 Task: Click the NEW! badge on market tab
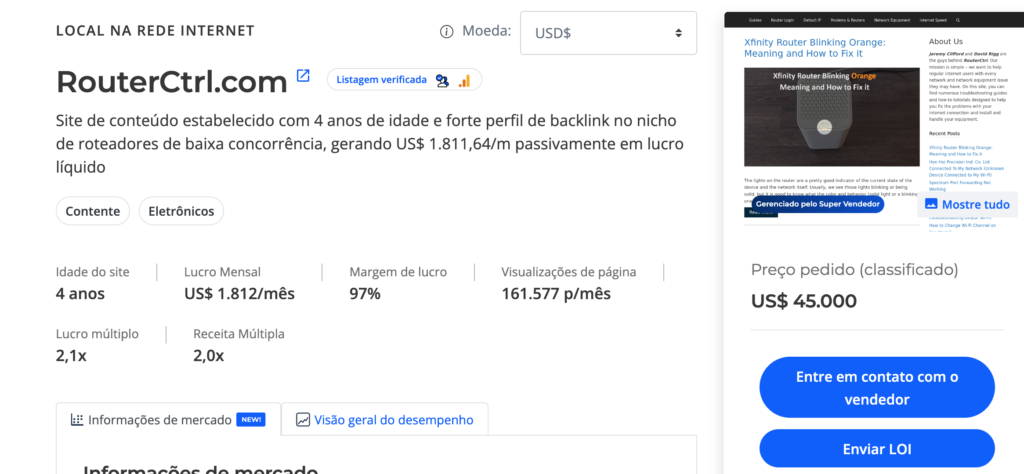click(x=251, y=419)
